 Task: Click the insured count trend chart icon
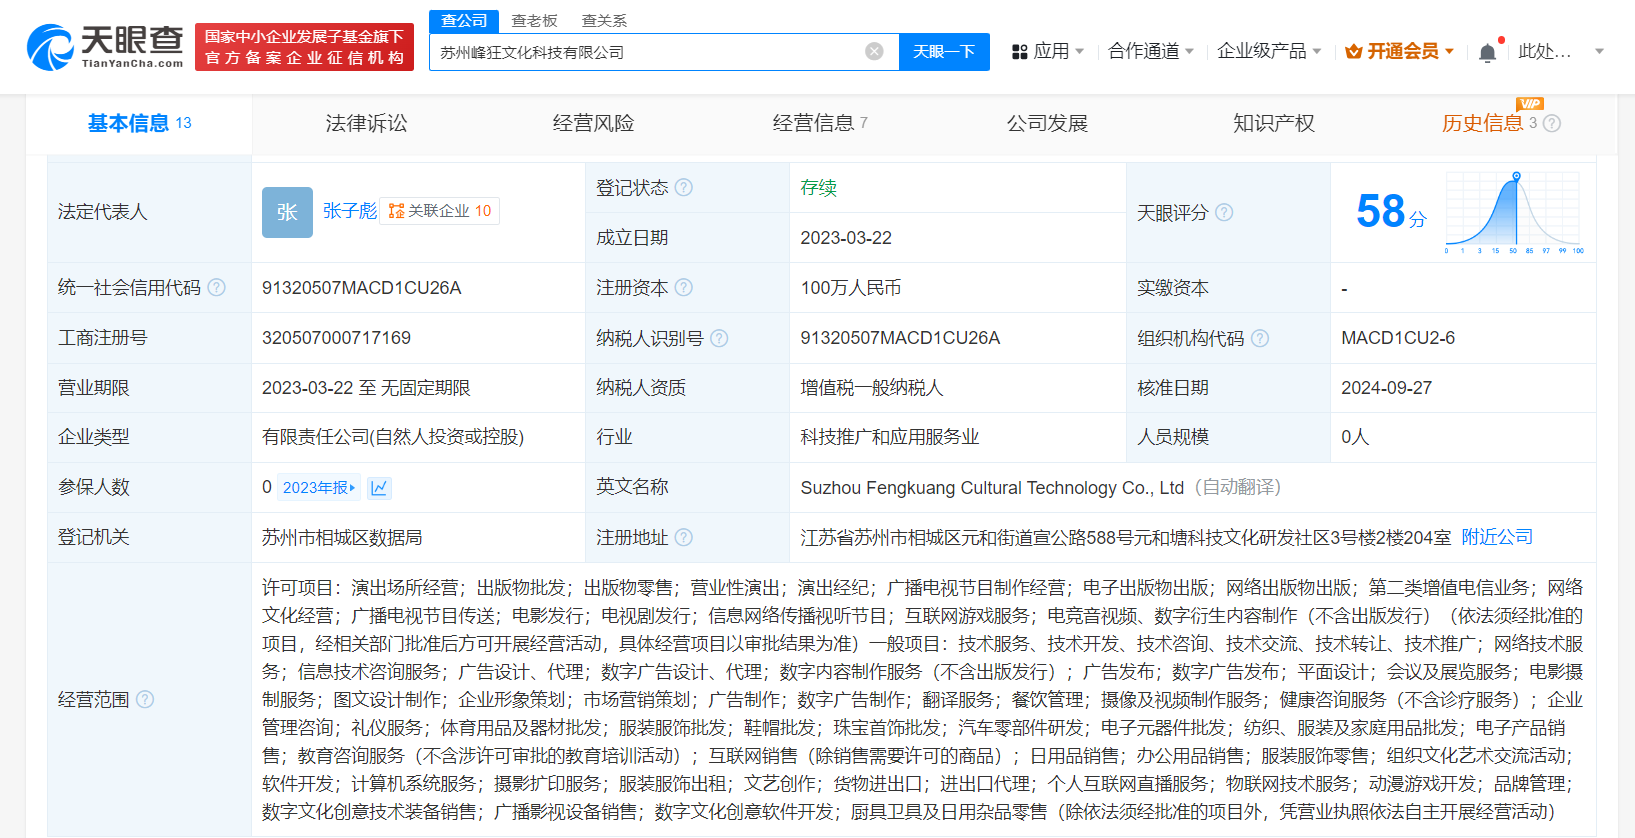tap(379, 487)
